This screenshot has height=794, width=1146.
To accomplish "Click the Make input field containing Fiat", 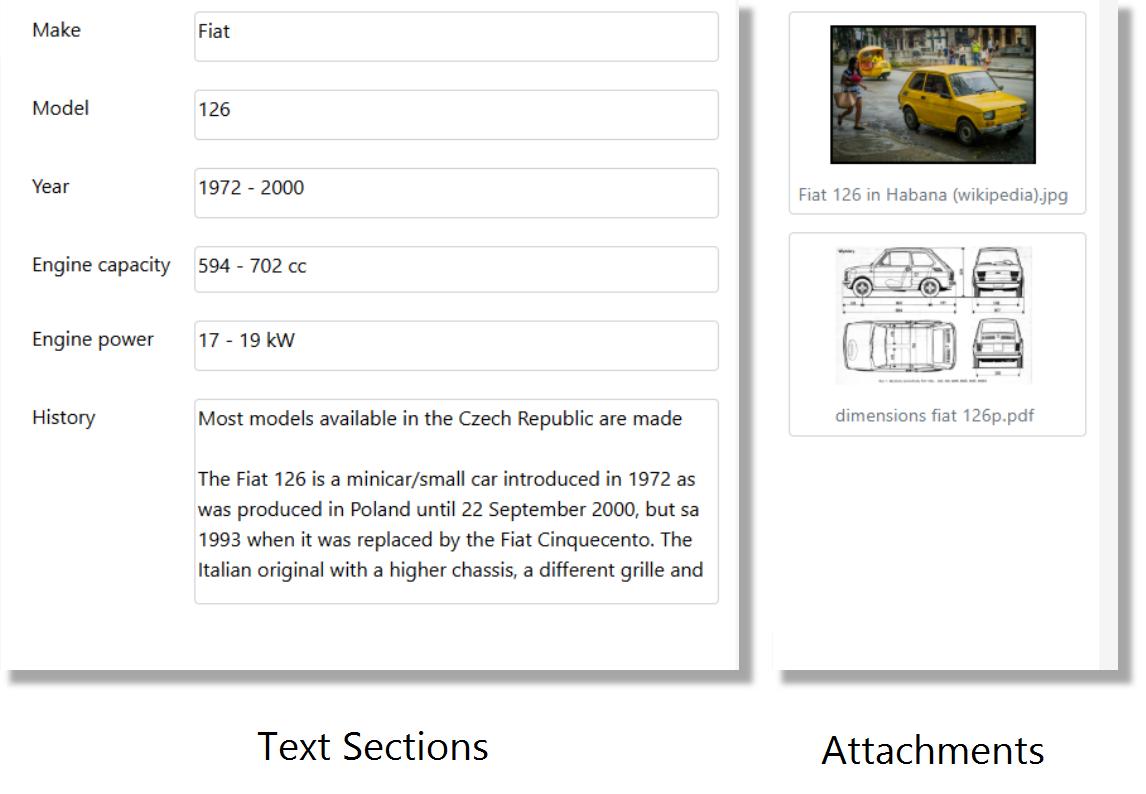I will pyautogui.click(x=456, y=37).
